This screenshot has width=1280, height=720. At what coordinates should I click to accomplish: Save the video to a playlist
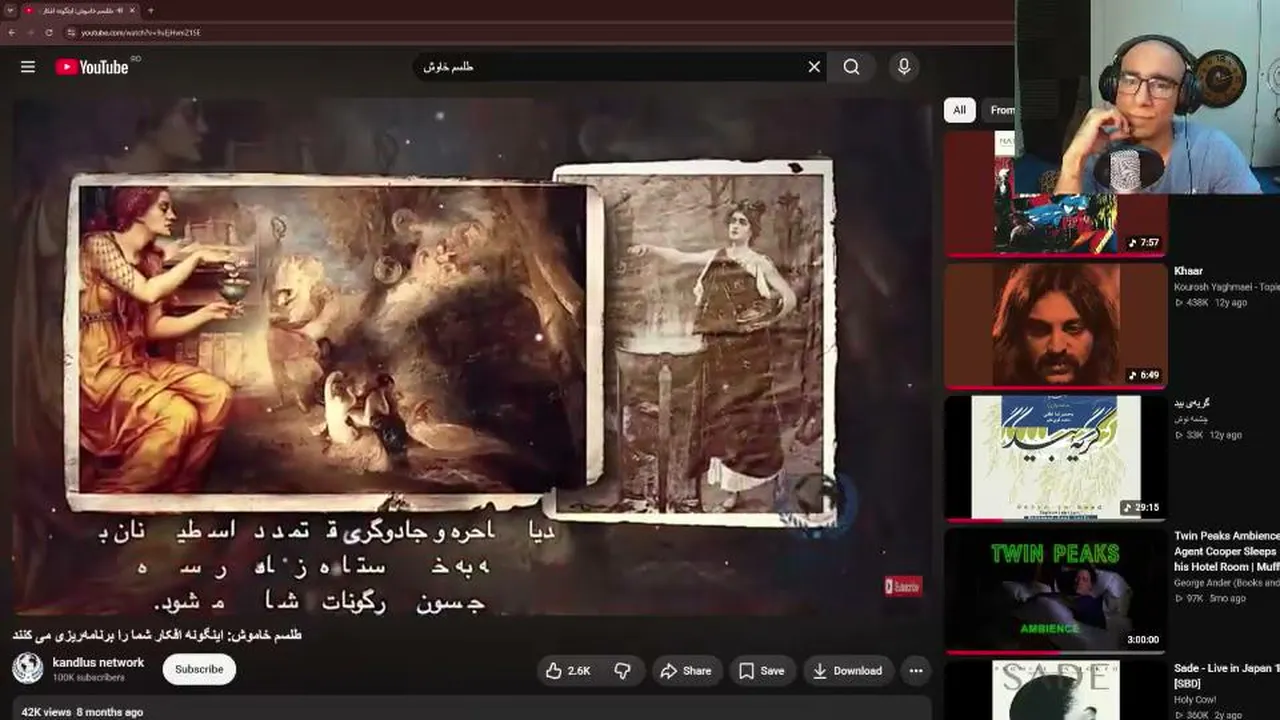pyautogui.click(x=762, y=671)
